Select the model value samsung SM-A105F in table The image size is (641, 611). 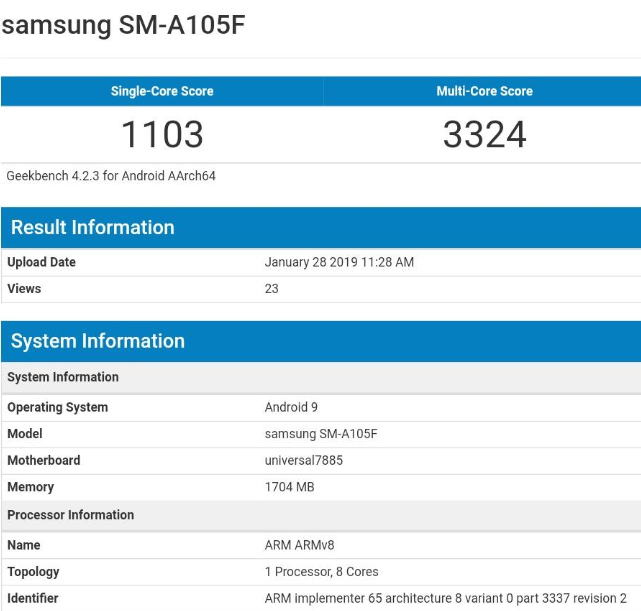[321, 434]
